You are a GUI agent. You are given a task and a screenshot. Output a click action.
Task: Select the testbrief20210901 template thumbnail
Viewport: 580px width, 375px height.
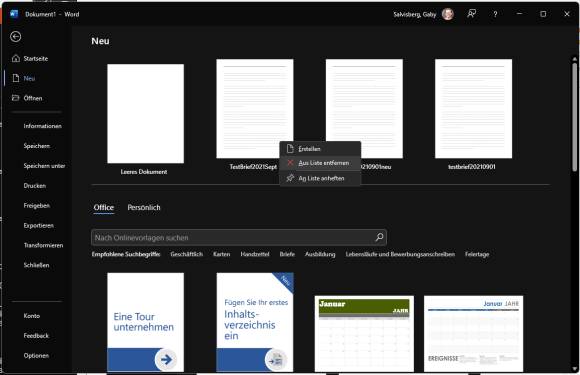click(473, 108)
